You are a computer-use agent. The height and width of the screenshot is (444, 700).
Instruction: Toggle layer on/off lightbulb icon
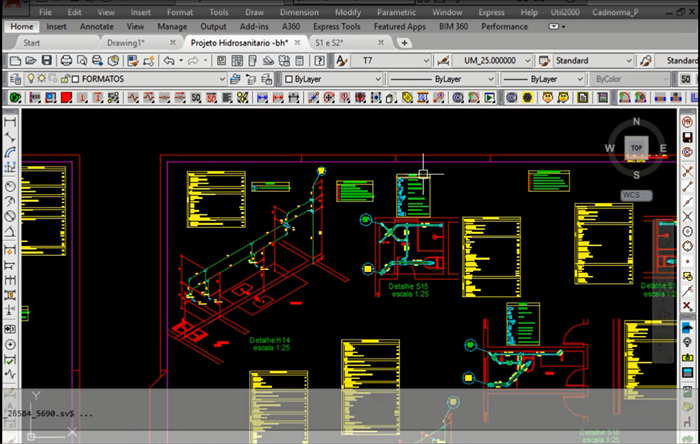click(x=31, y=79)
